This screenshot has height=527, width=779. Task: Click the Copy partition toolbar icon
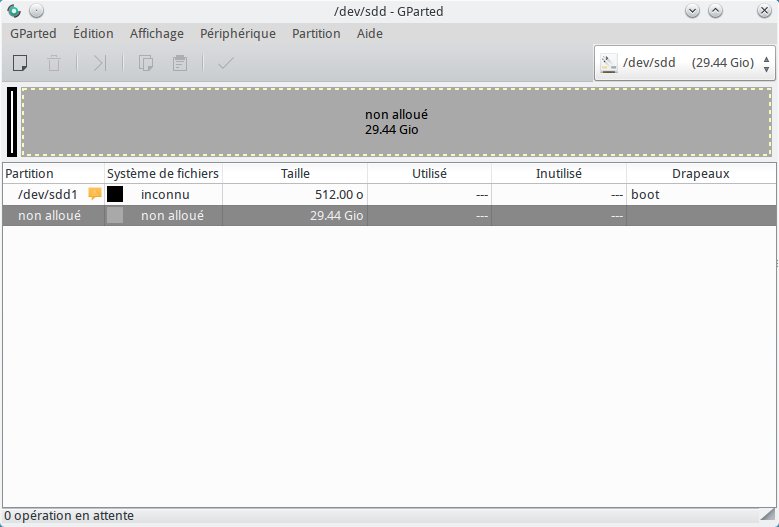146,63
